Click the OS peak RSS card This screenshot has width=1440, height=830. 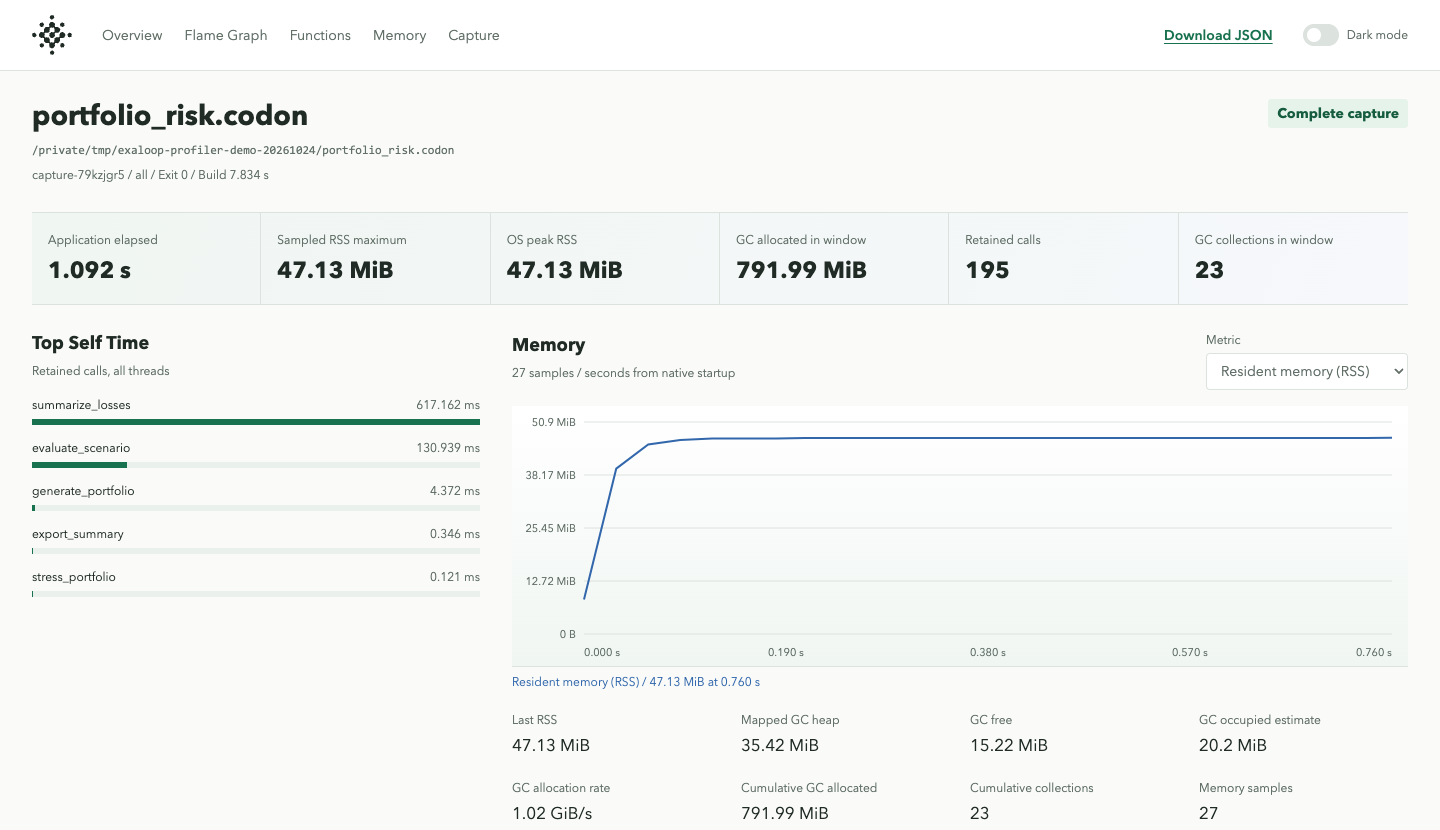604,258
